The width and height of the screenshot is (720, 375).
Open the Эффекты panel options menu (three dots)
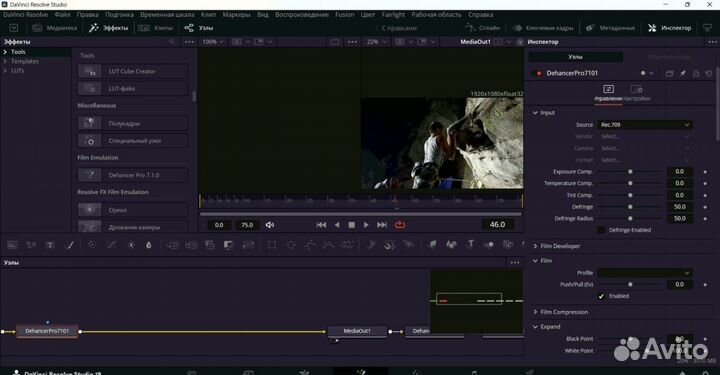(189, 42)
